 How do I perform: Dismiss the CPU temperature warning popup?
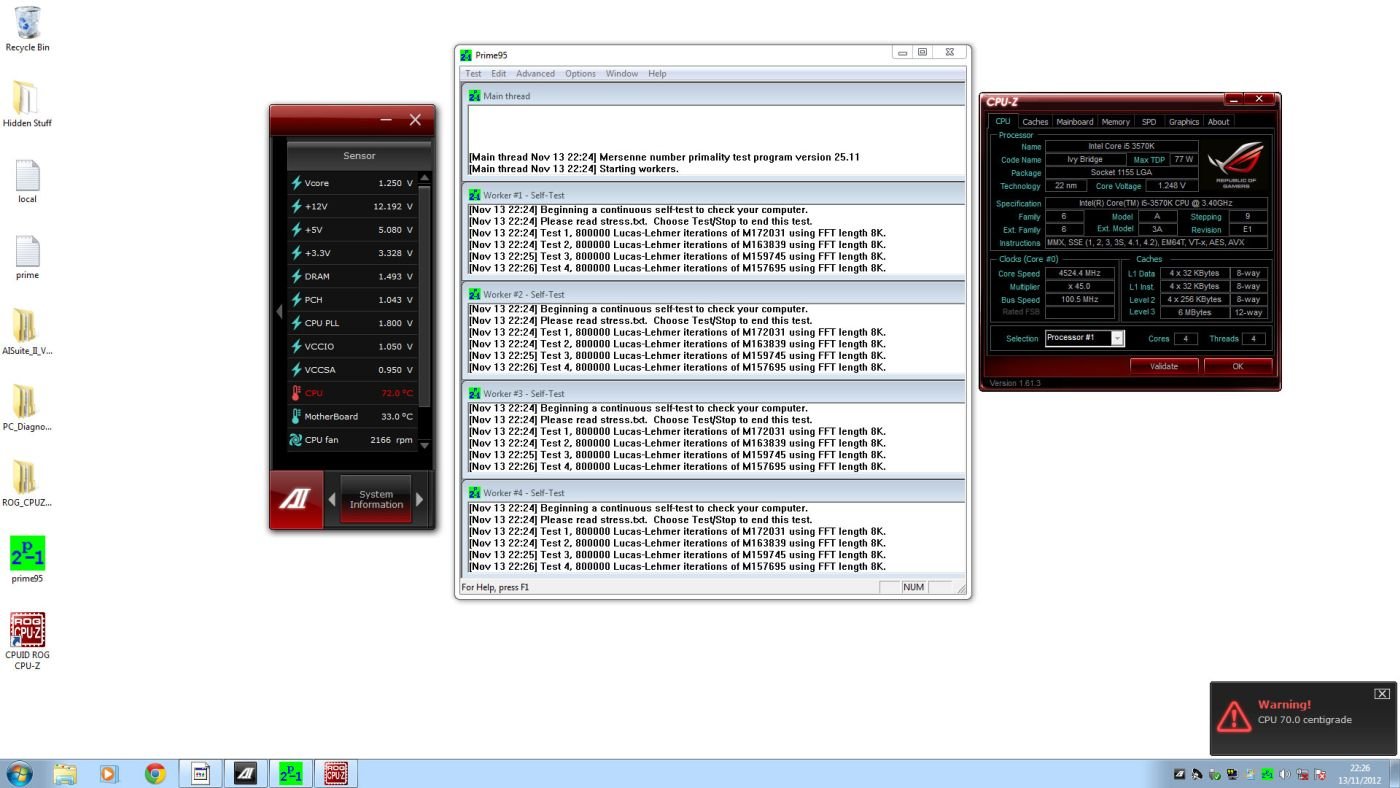click(x=1382, y=693)
